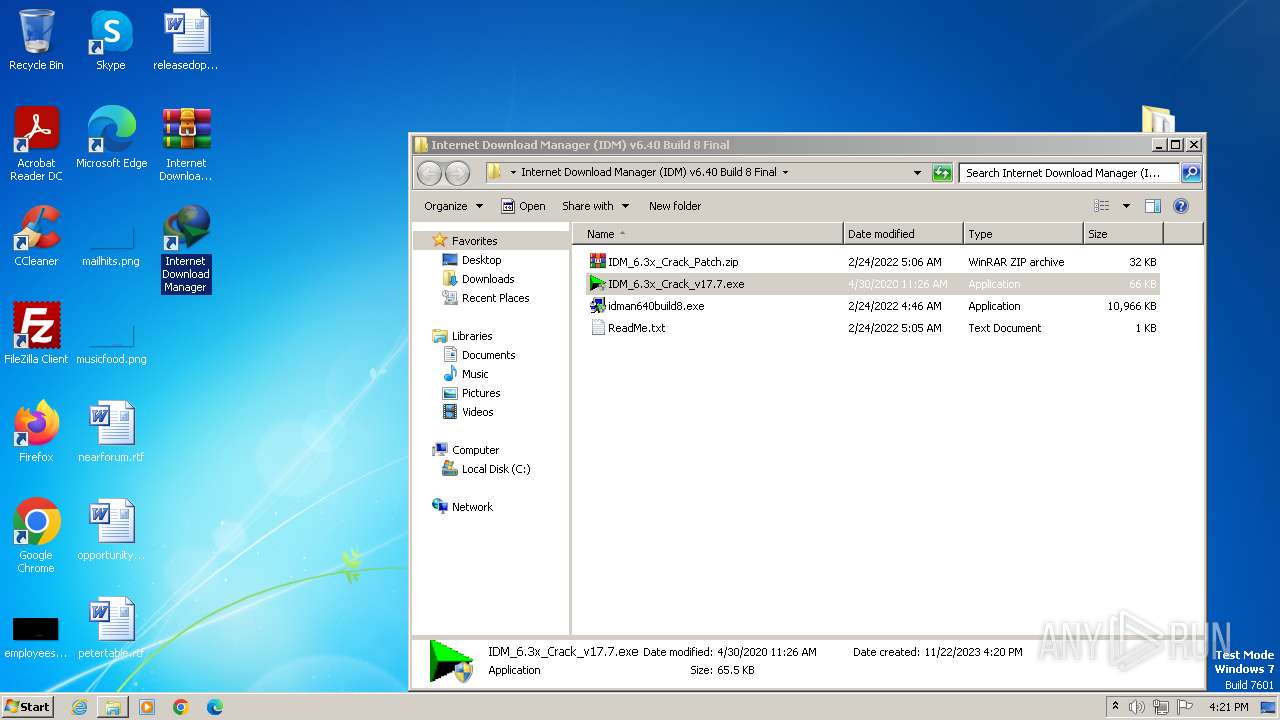
Task: Open the Organize menu
Action: coord(453,206)
